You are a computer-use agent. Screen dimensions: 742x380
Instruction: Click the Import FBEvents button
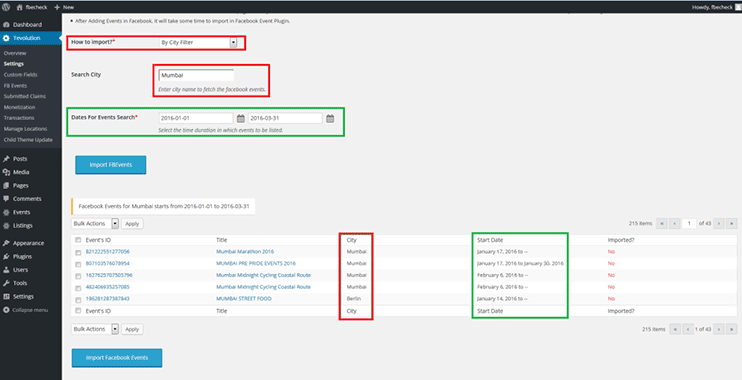point(111,165)
